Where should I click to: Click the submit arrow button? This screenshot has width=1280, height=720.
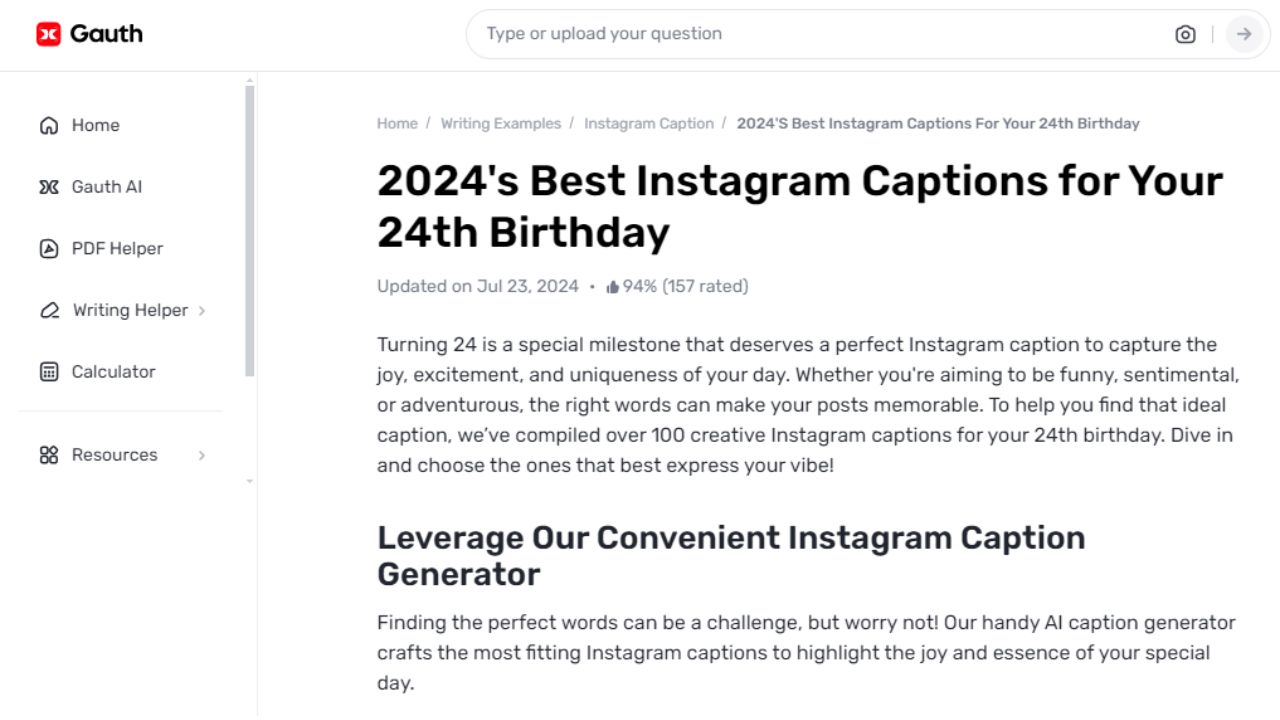(1244, 34)
